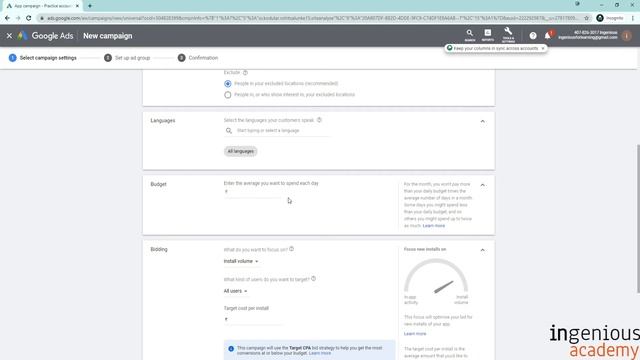Screen dimensions: 640x360
Task: Collapse the Bidding section
Action: 482,250
